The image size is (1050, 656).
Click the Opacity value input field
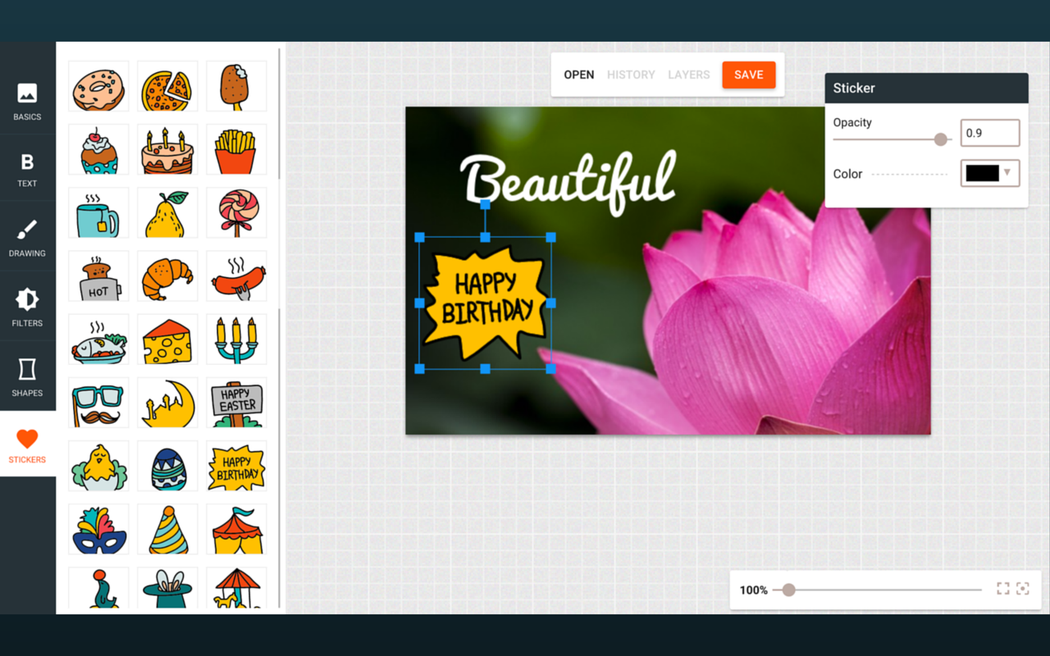[x=989, y=133]
